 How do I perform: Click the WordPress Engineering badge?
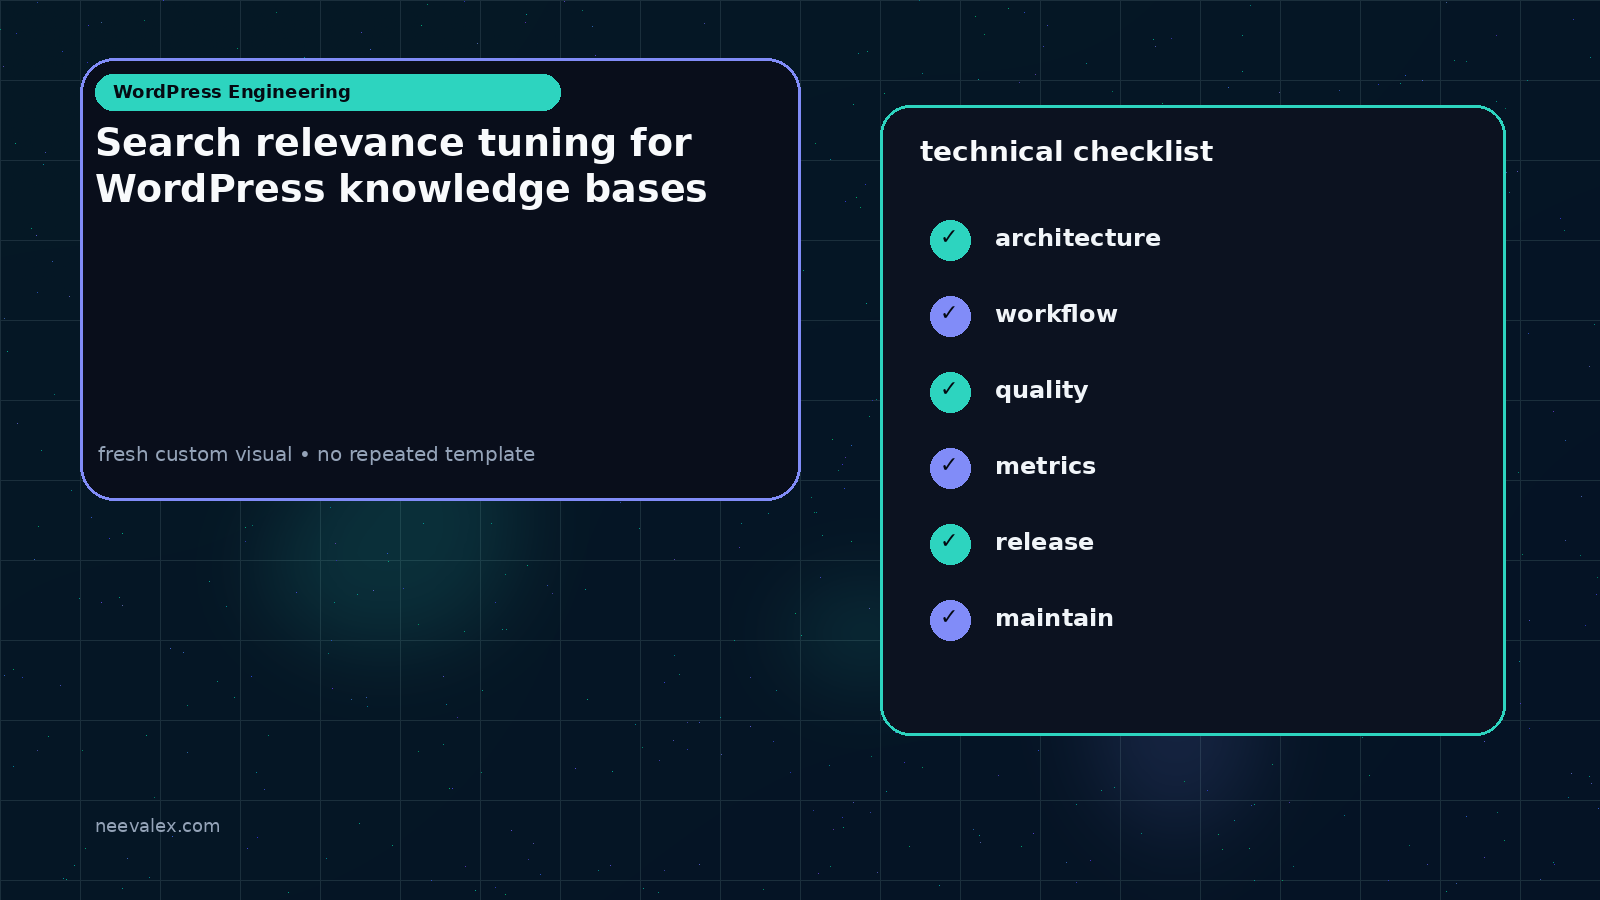[x=328, y=92]
